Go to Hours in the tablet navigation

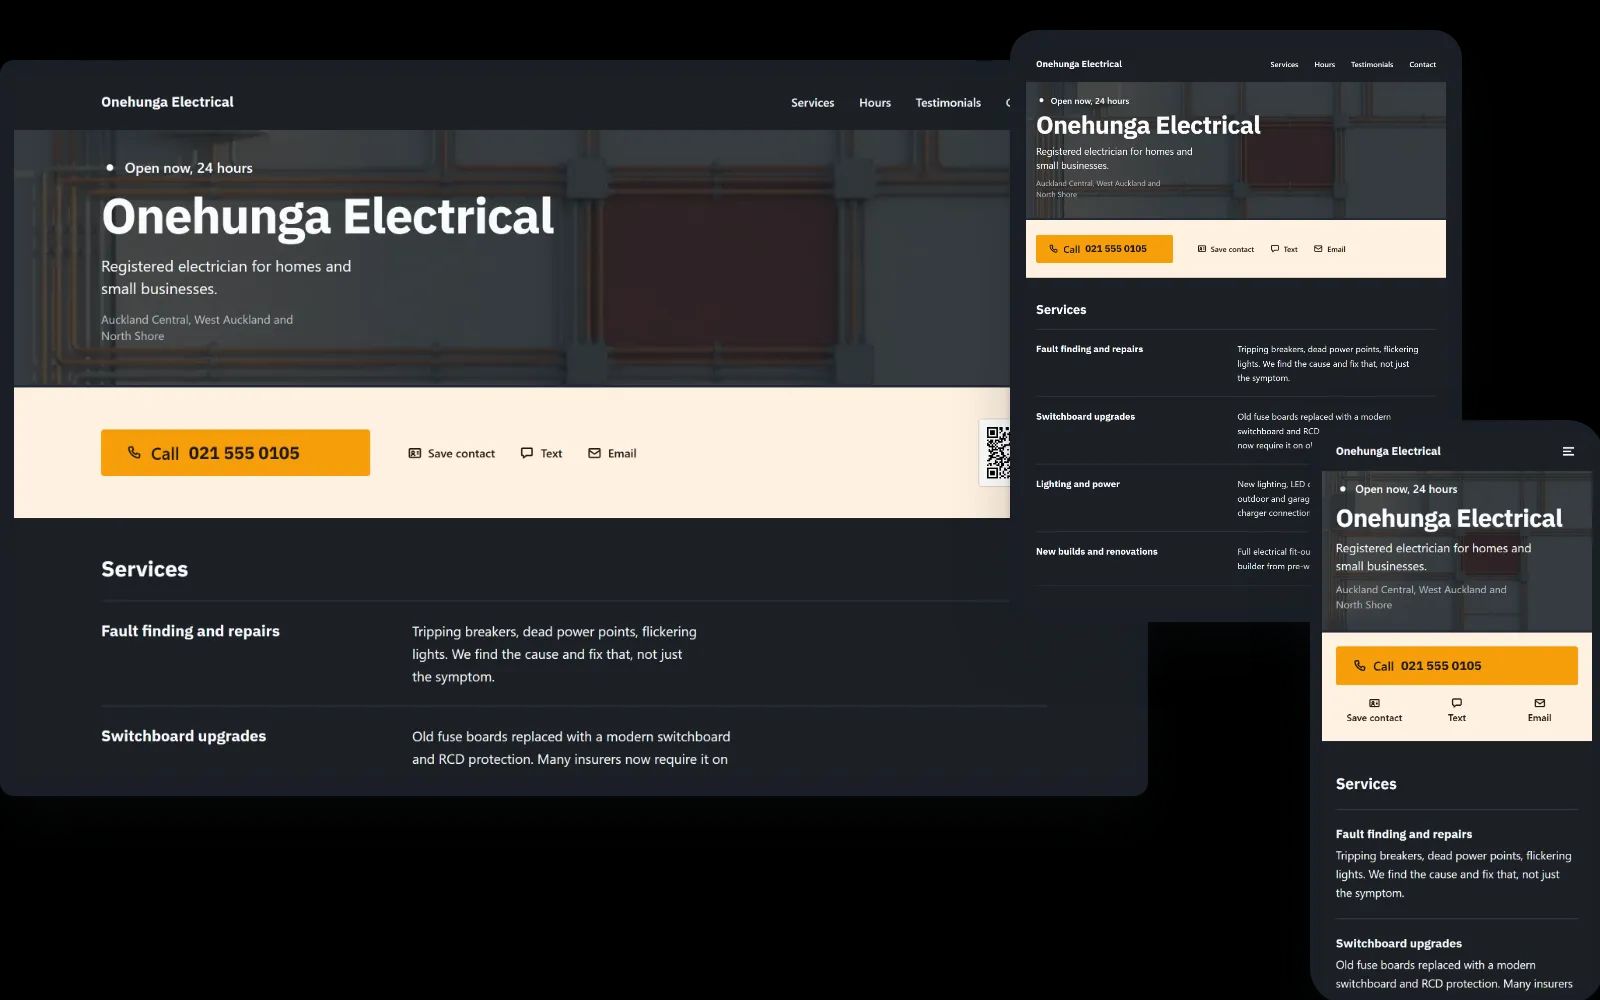[1324, 65]
